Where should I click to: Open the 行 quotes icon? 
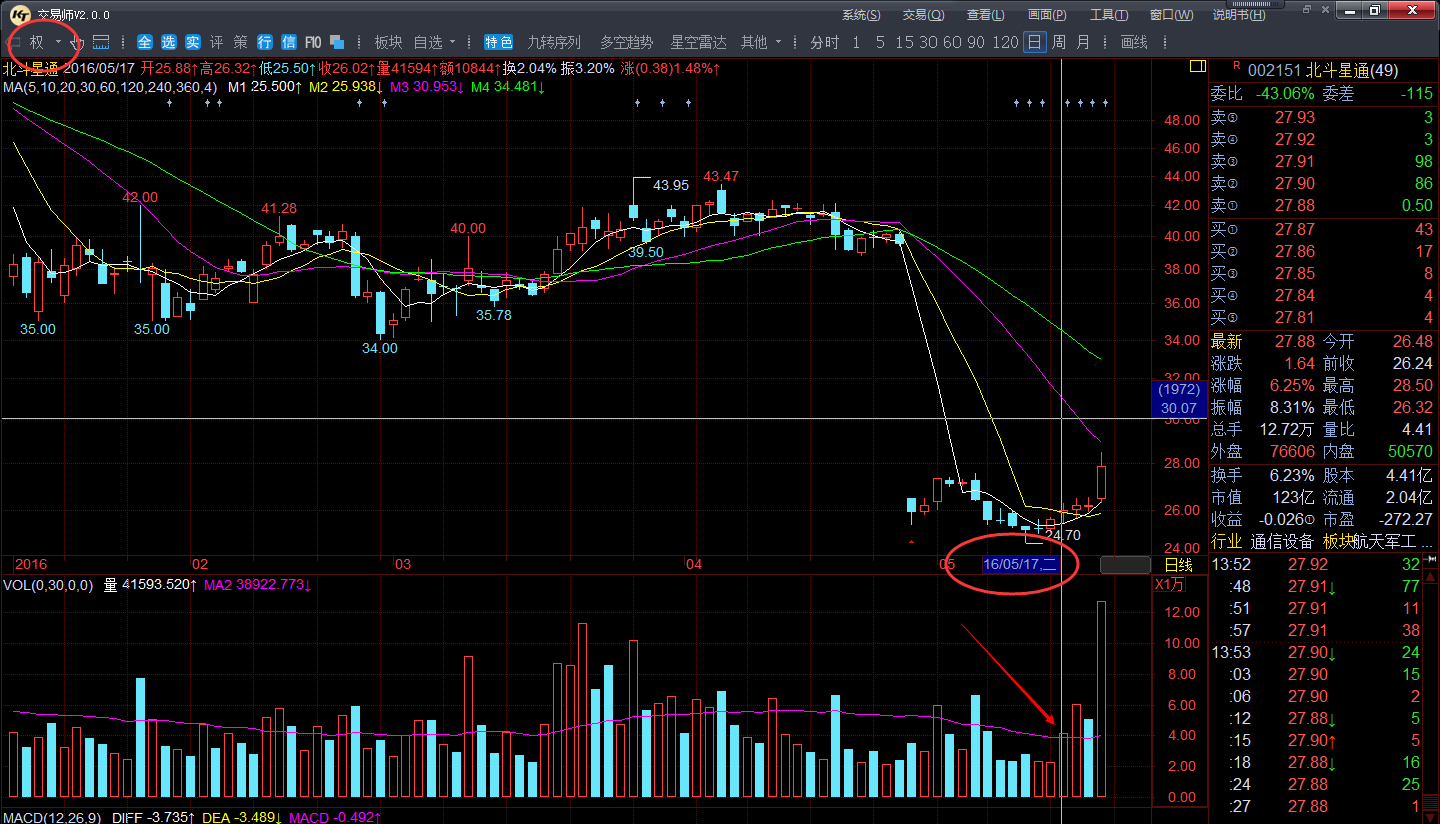point(265,42)
